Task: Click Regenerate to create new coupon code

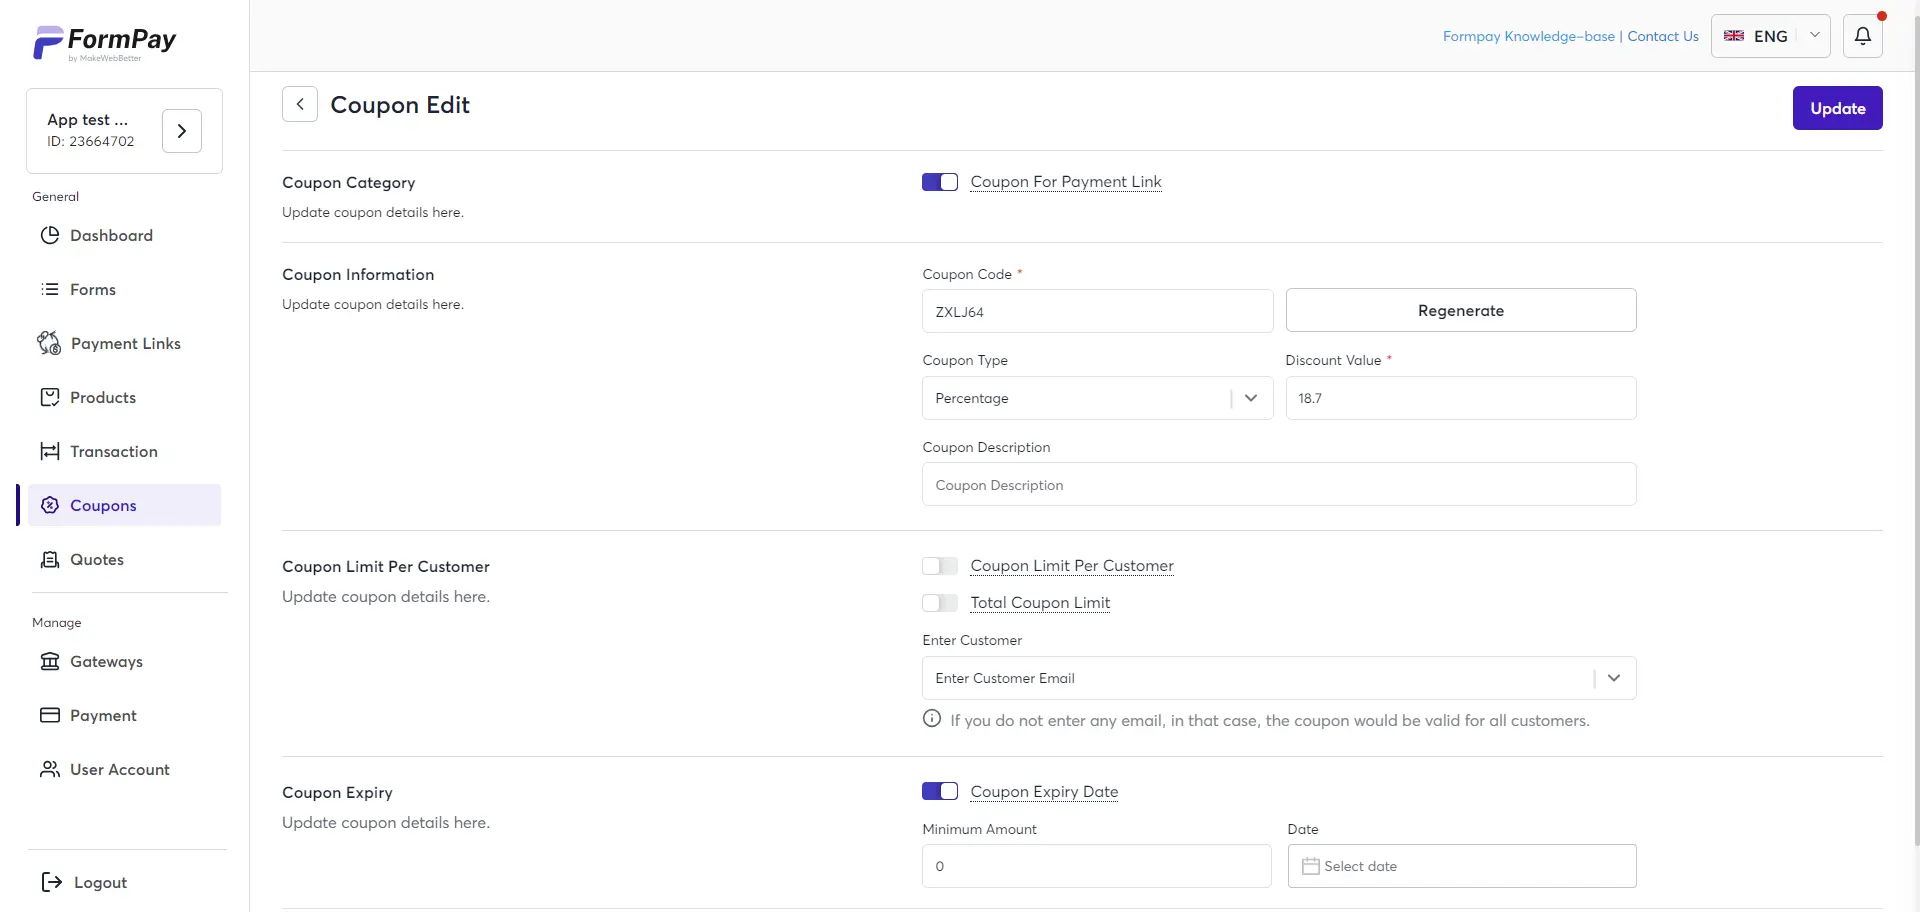Action: click(1460, 310)
